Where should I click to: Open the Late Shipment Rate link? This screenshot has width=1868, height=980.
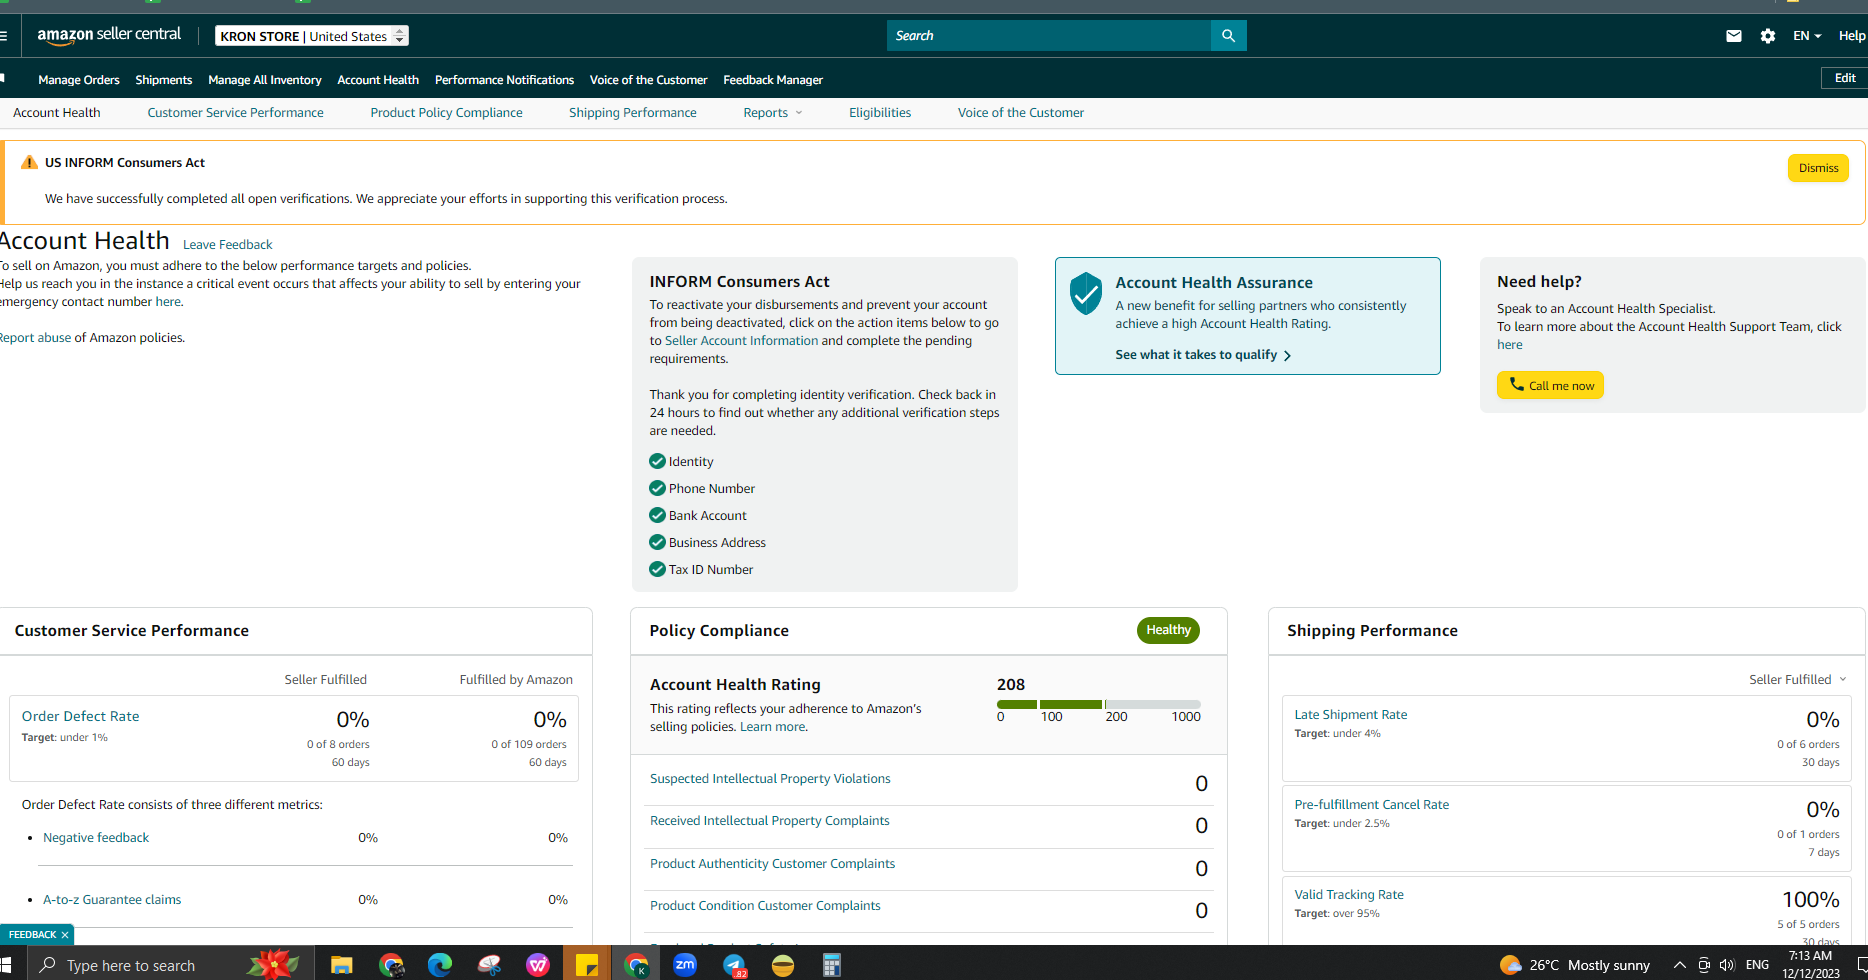tap(1350, 715)
